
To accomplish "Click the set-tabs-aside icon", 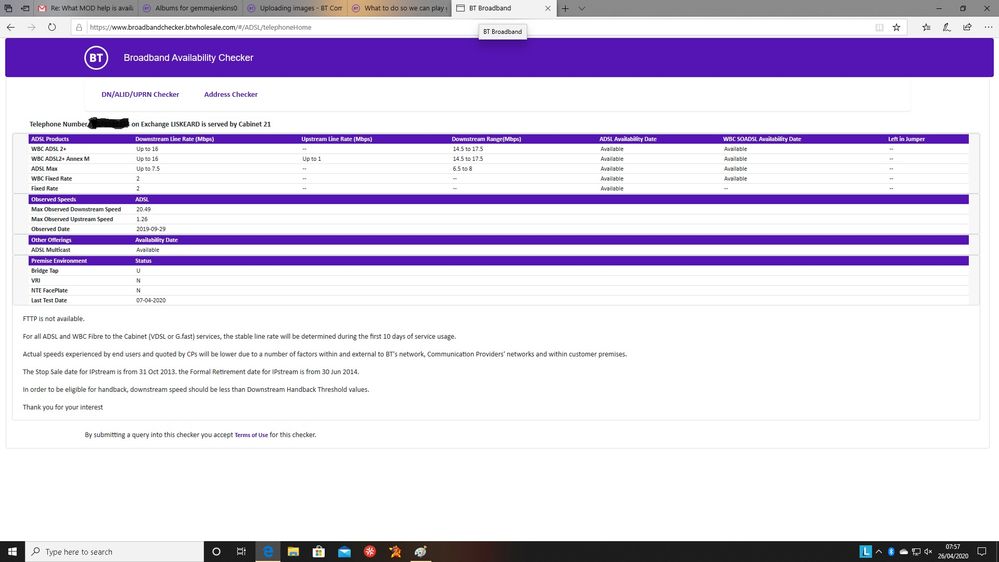I will point(25,8).
